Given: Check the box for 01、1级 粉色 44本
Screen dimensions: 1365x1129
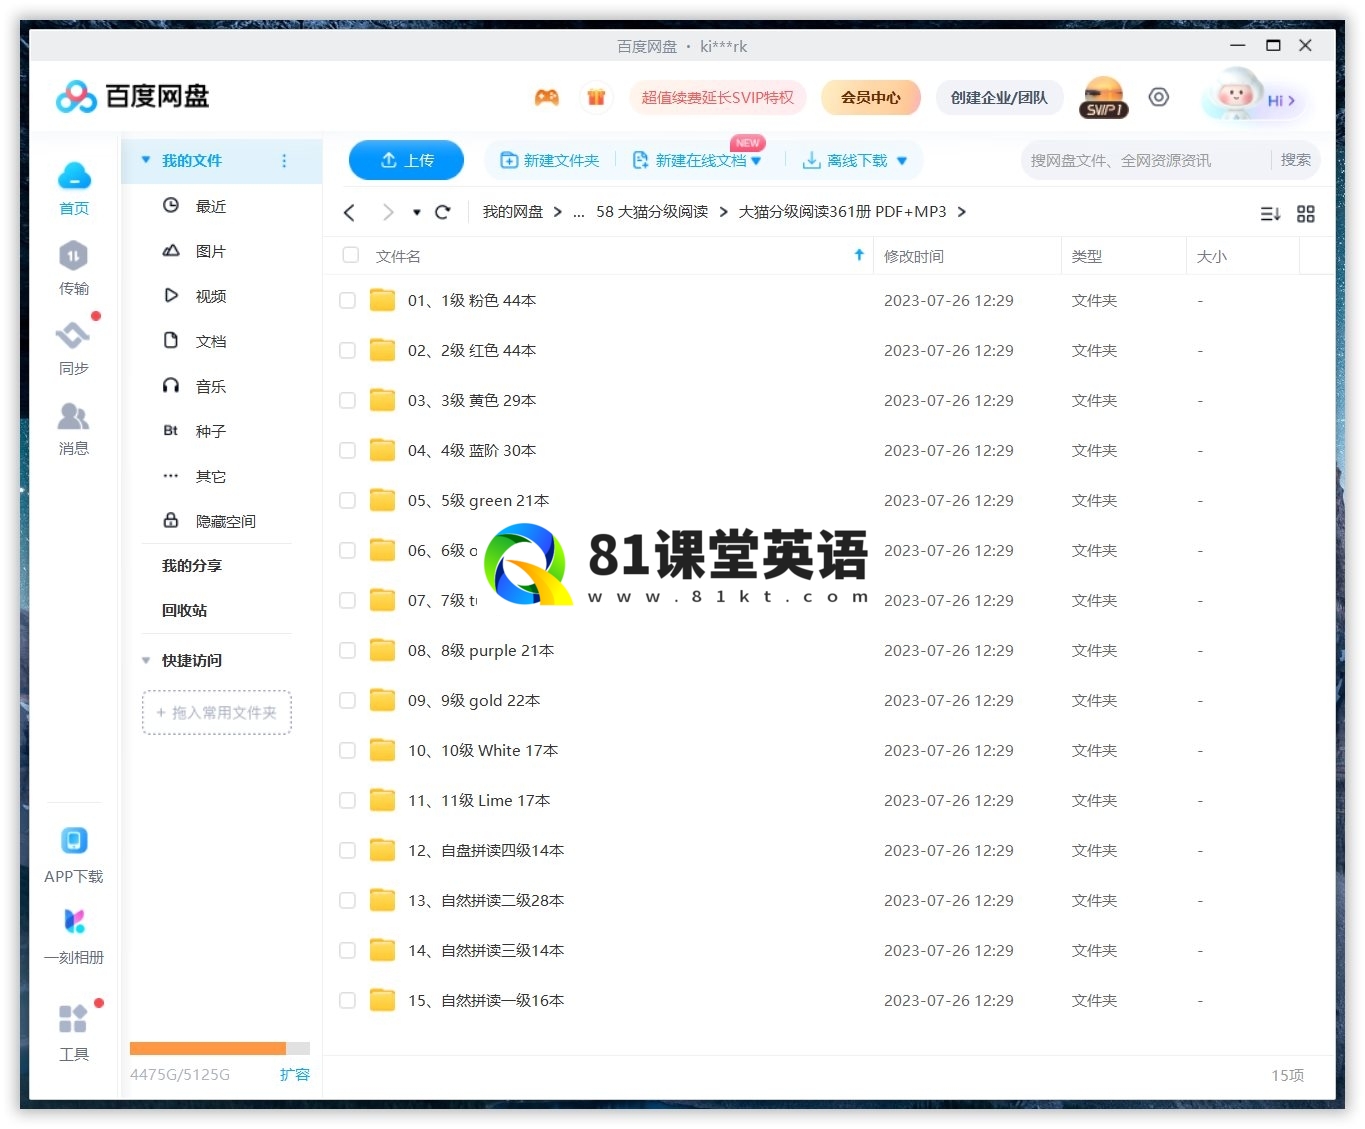Looking at the screenshot, I should pyautogui.click(x=347, y=300).
